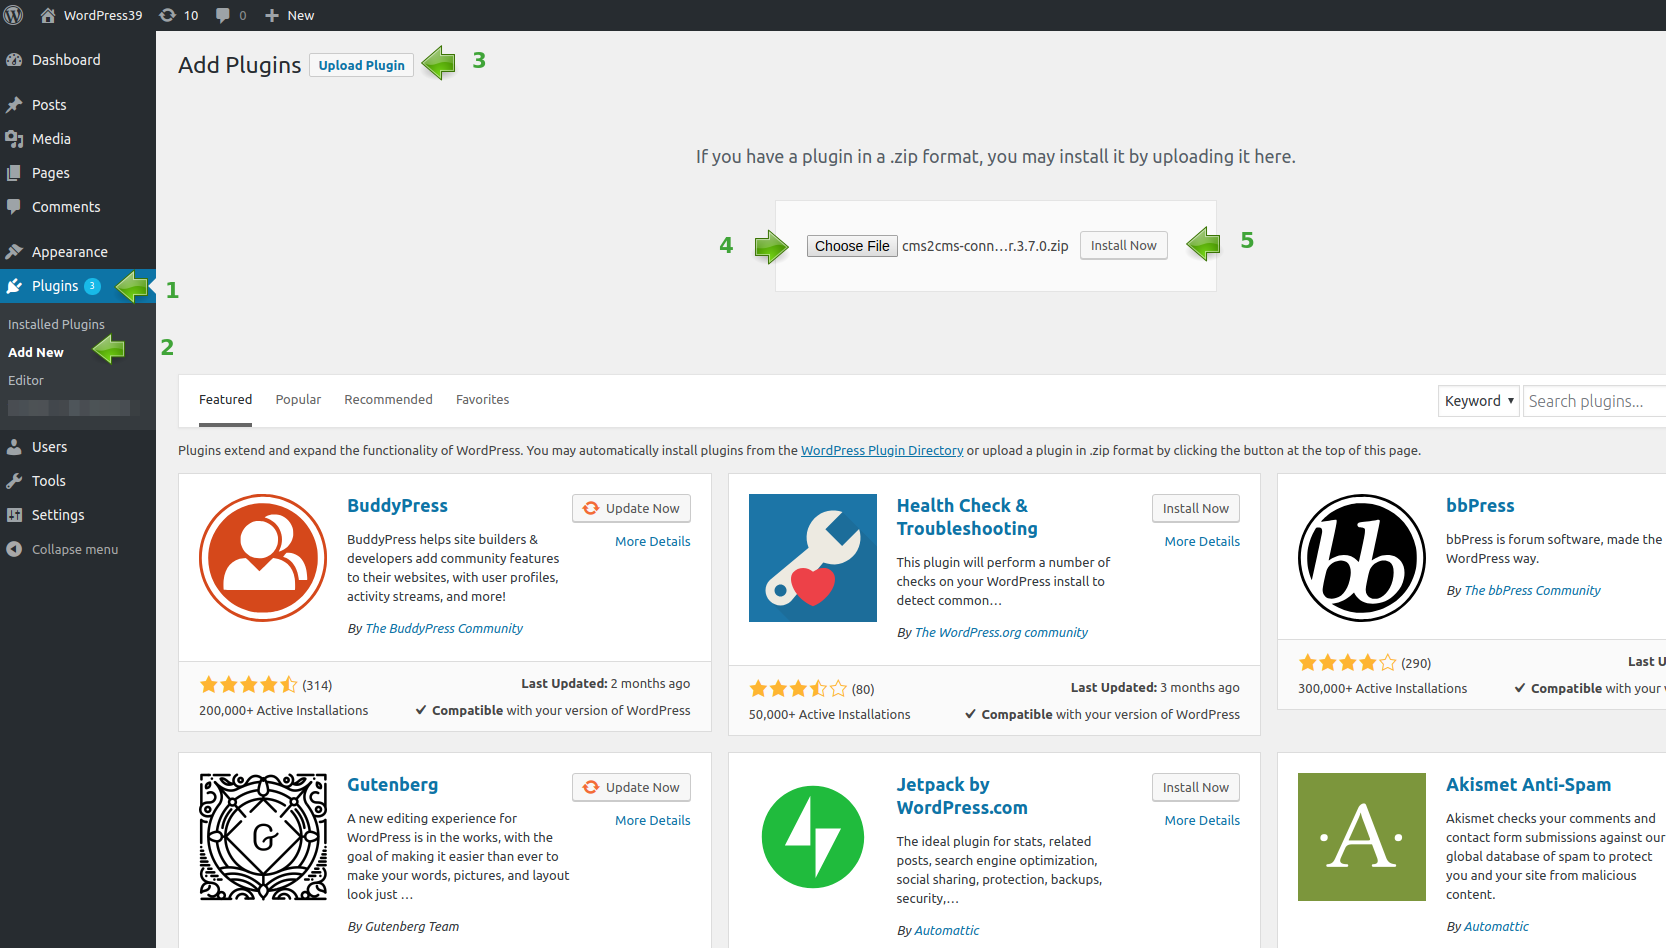Viewport: 1666px width, 948px height.
Task: Select Add New plugins submenu
Action: click(x=36, y=352)
